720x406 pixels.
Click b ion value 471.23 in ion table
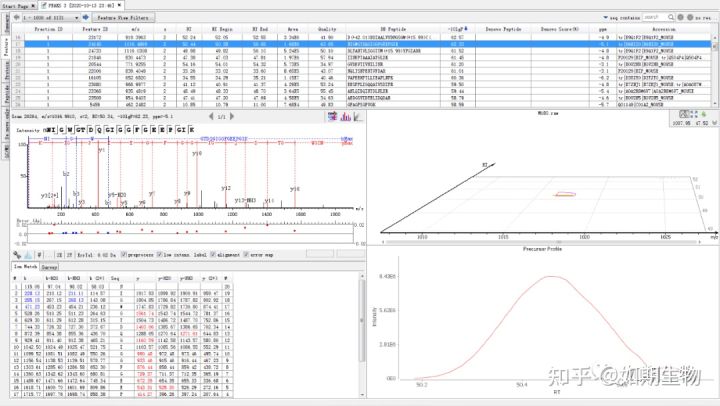click(32, 306)
